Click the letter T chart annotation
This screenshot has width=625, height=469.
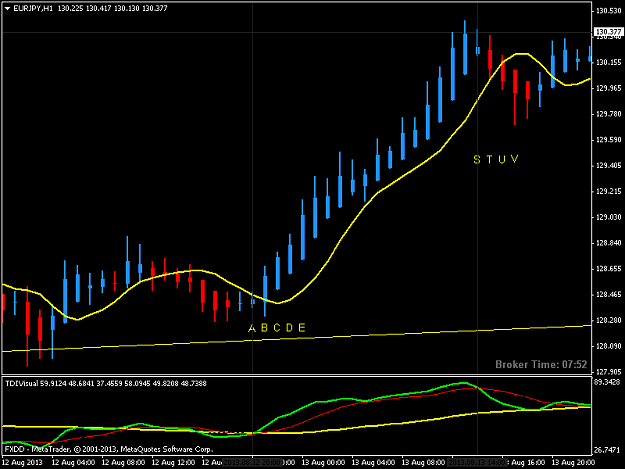pos(489,160)
